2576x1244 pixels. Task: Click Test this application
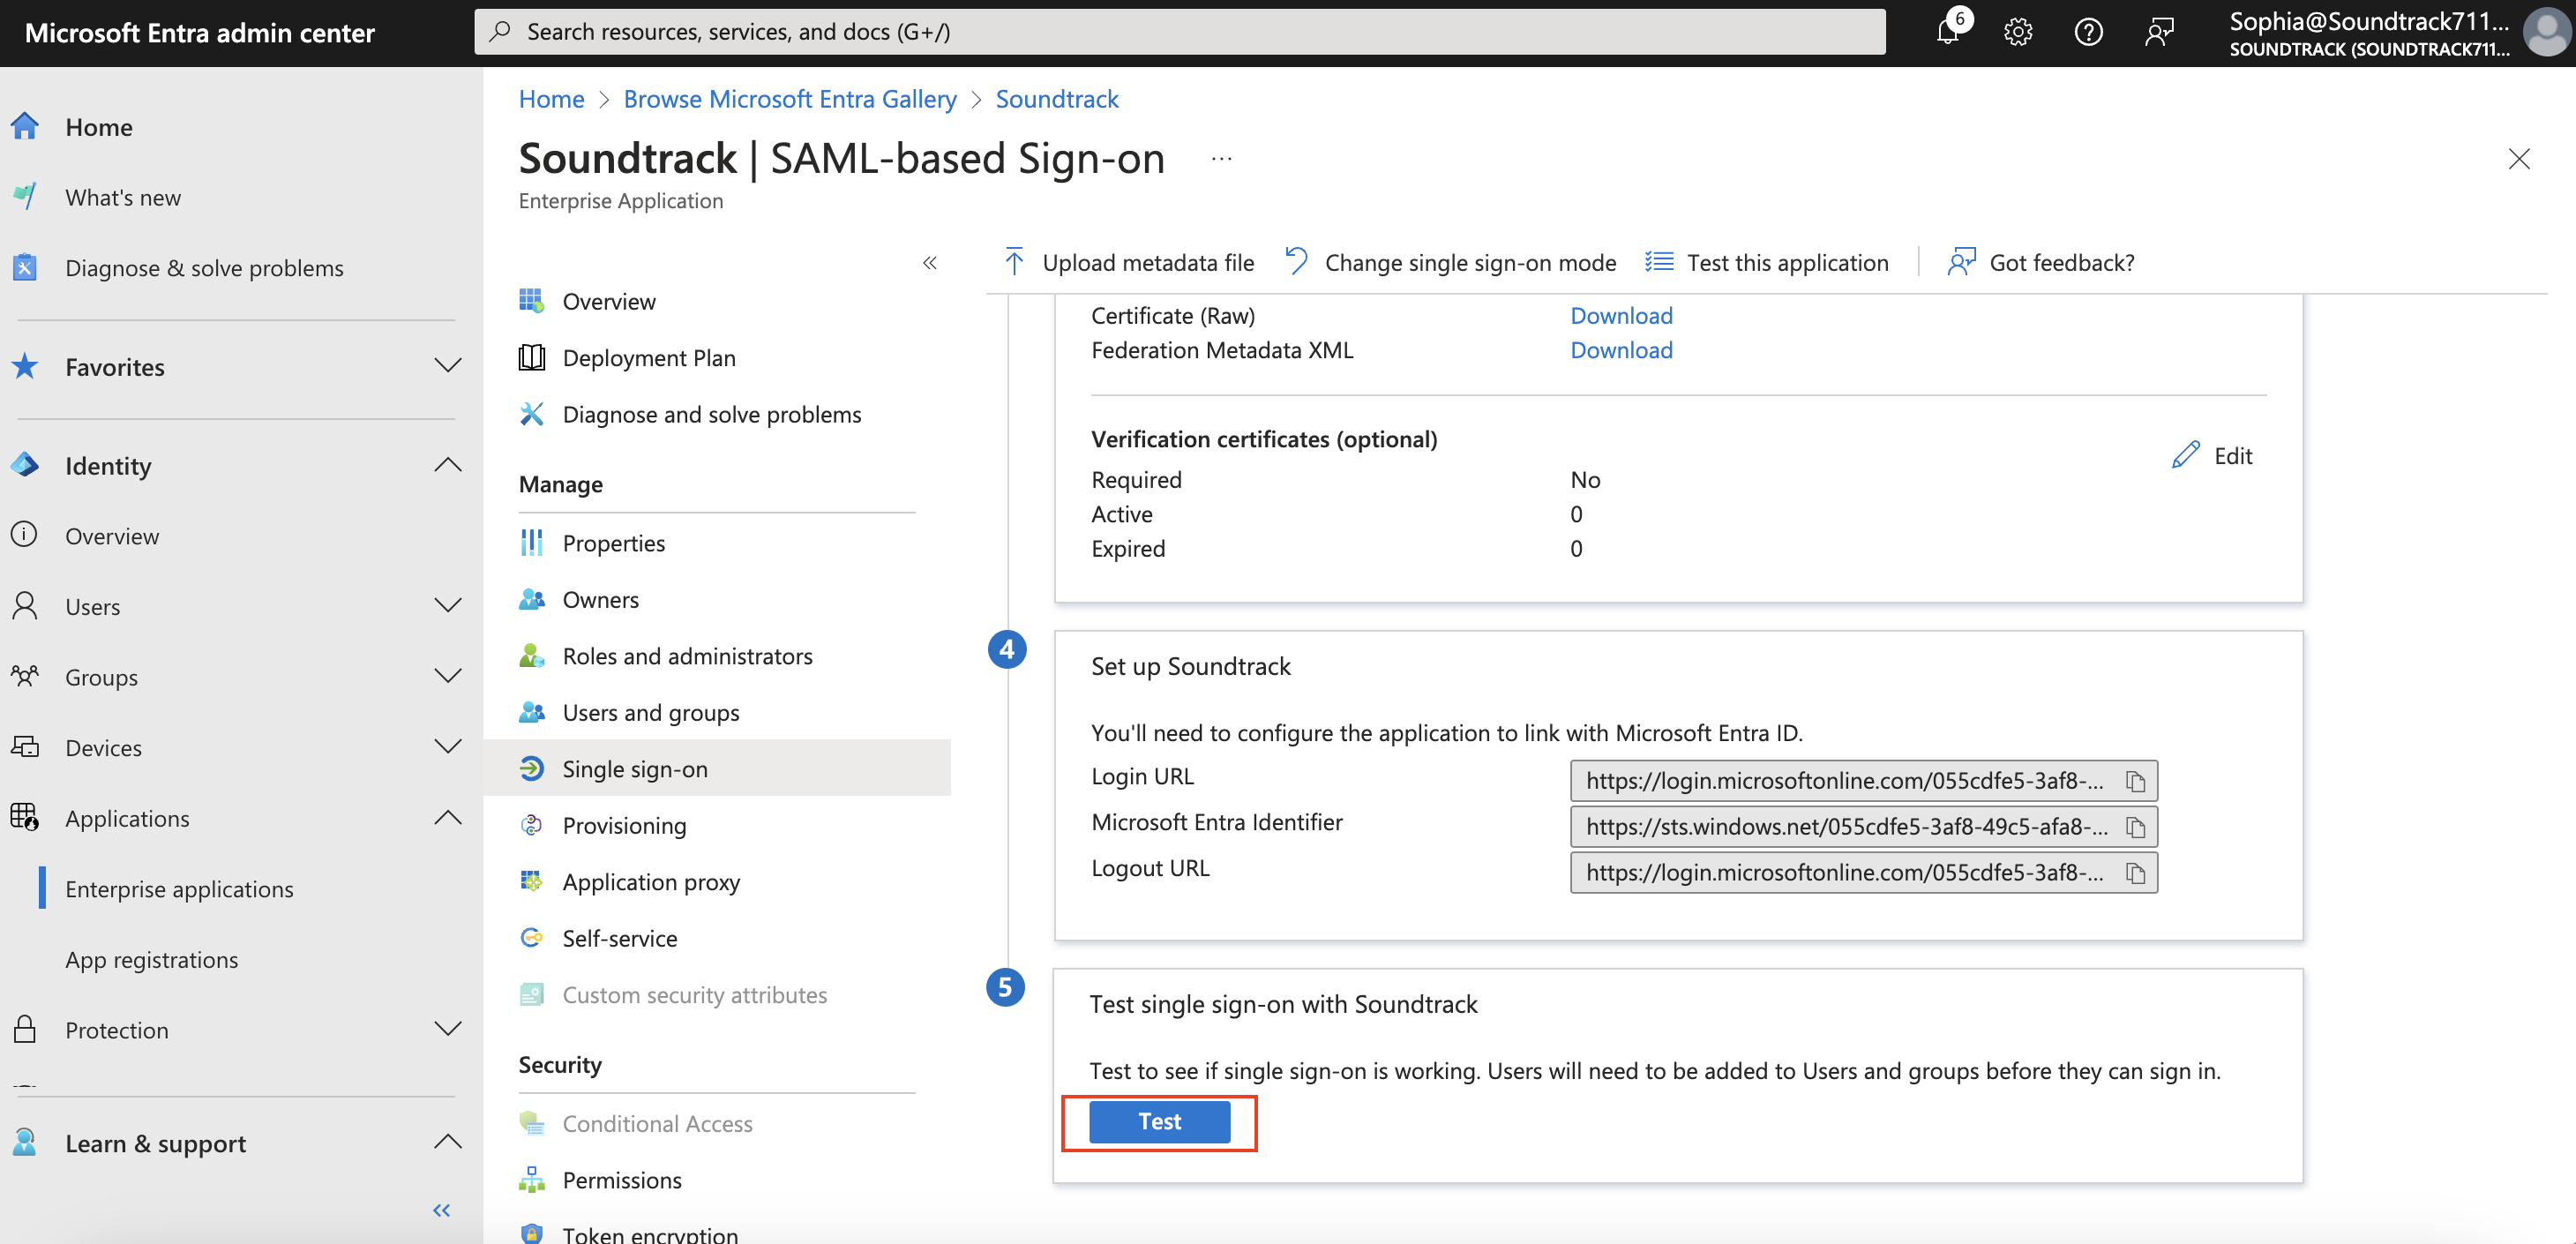pyautogui.click(x=1767, y=262)
